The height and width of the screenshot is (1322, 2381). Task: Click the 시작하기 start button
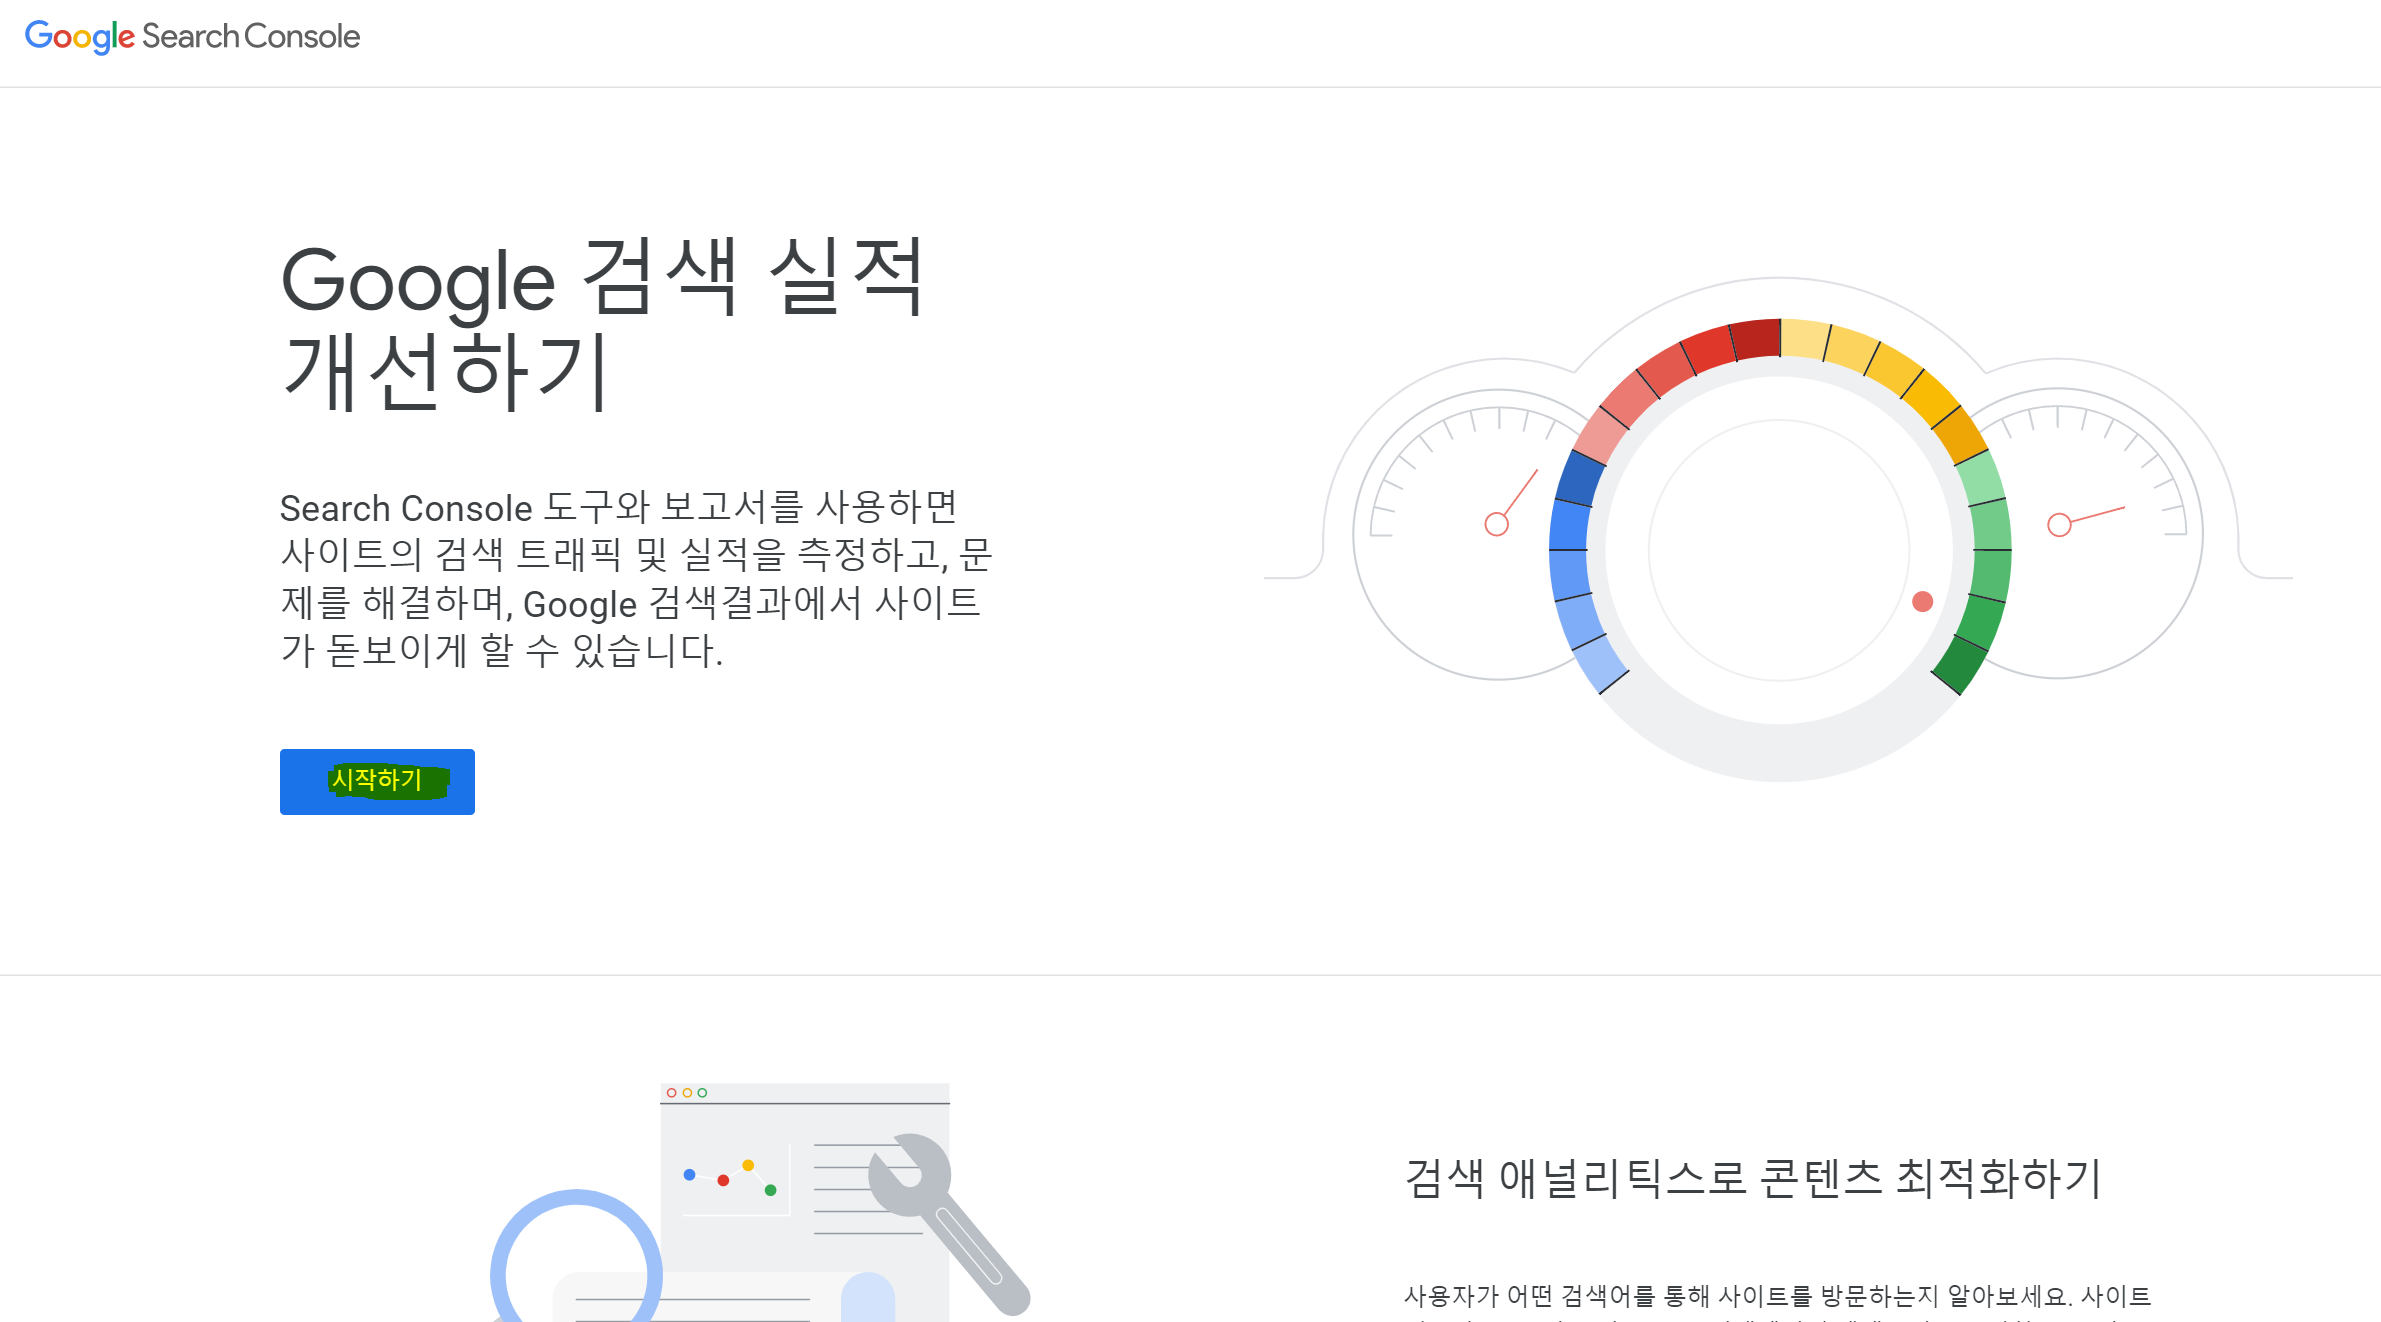point(377,781)
